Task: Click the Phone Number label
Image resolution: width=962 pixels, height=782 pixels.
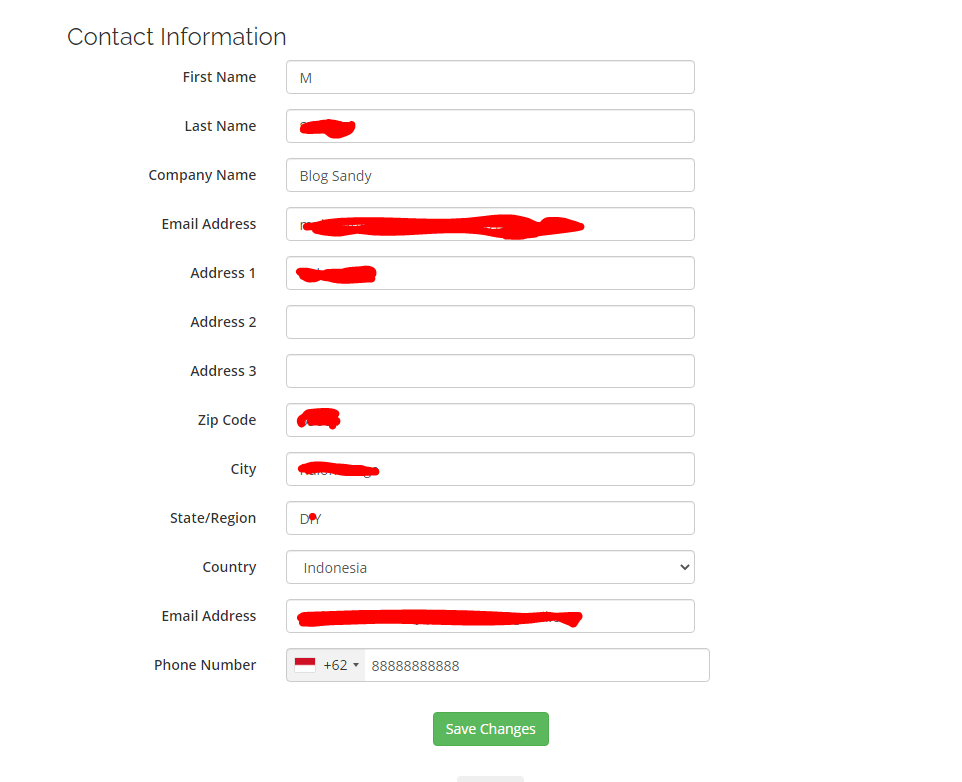Action: [205, 665]
